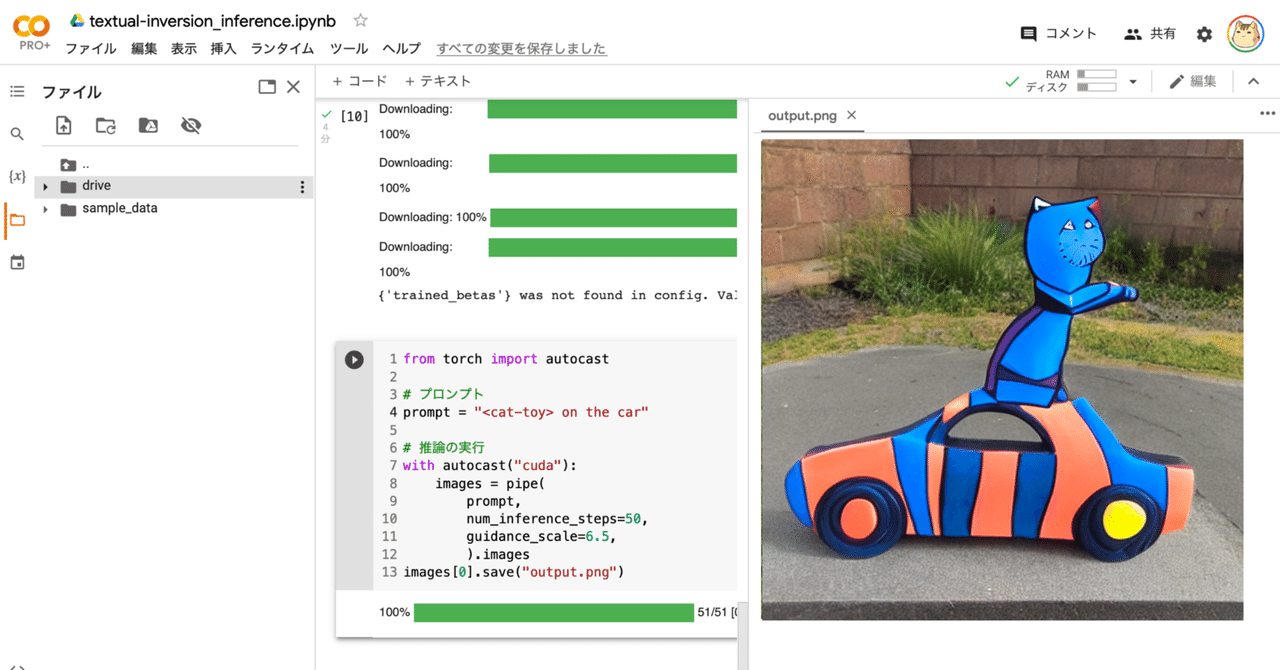Switch to the output.png tab
Viewport: 1280px width, 670px height.
tap(802, 115)
